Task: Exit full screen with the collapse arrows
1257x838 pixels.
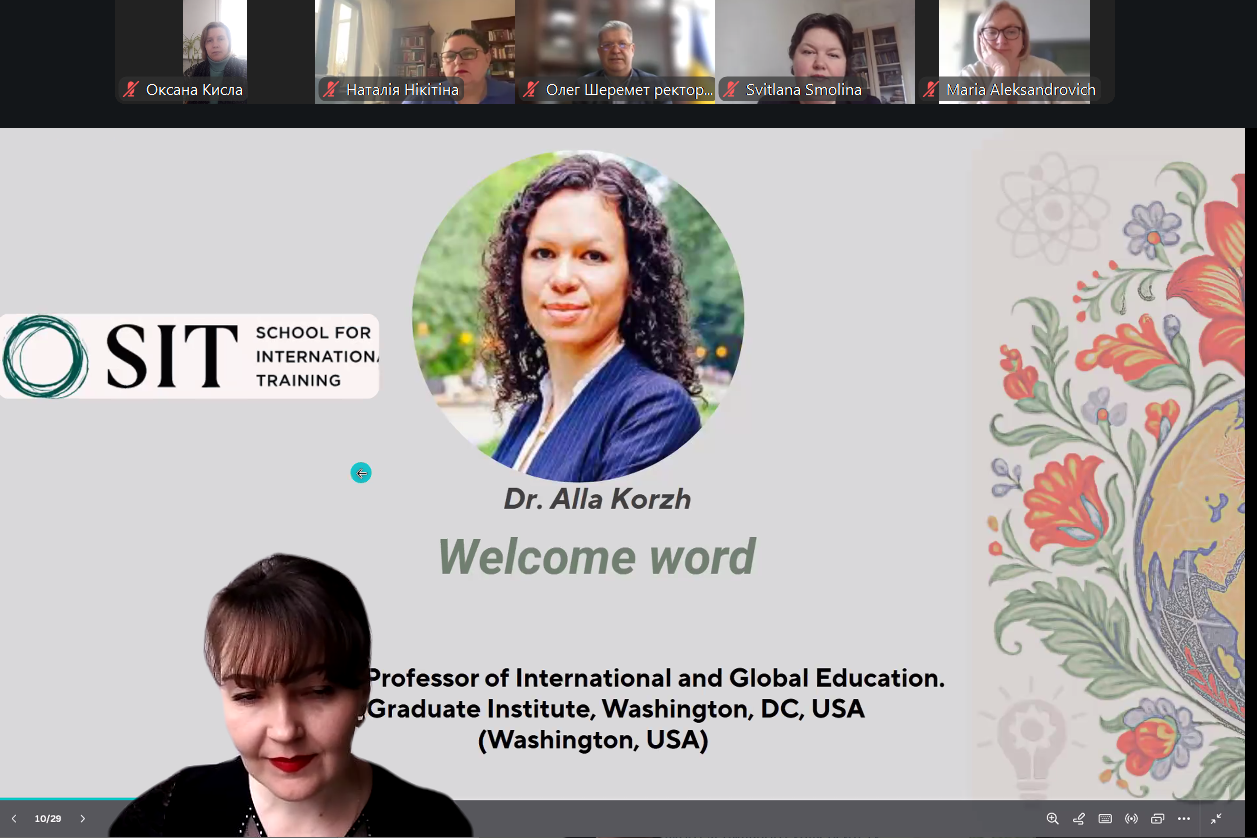Action: 1216,818
